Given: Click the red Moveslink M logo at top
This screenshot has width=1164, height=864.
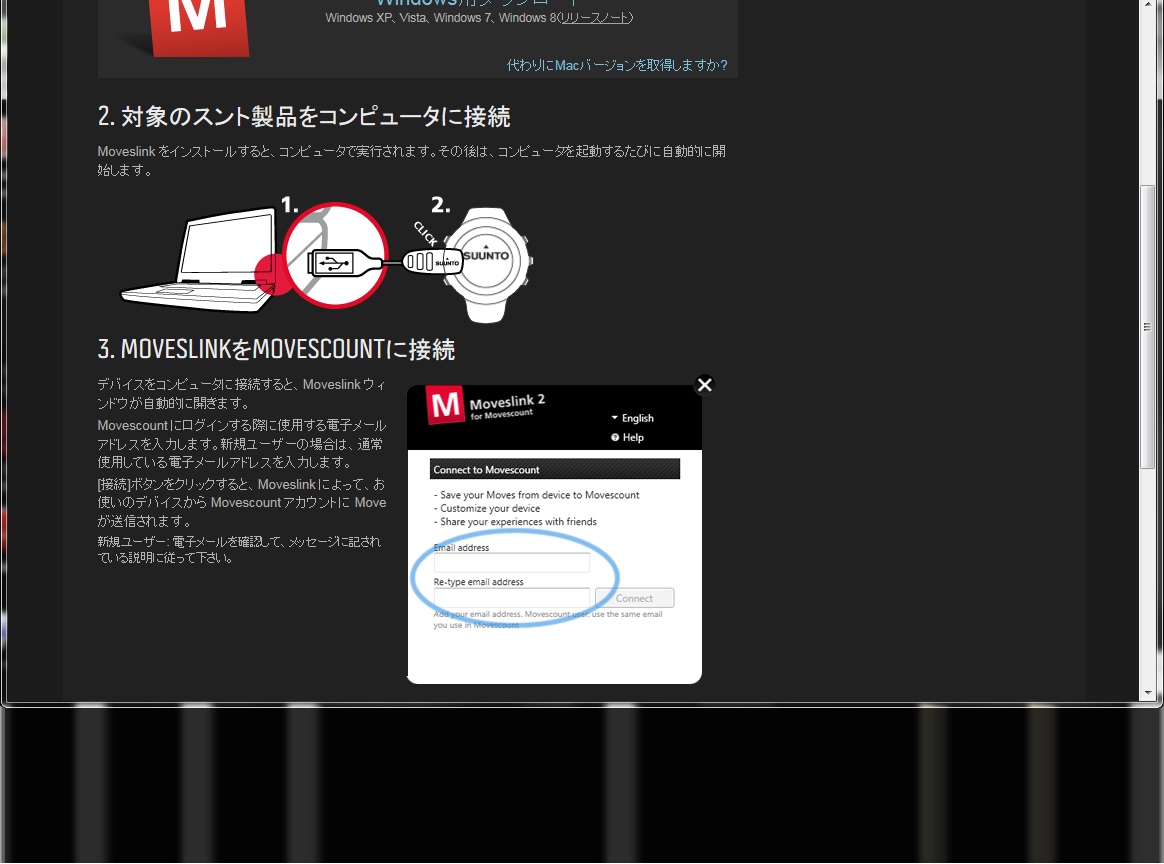Looking at the screenshot, I should pyautogui.click(x=199, y=27).
